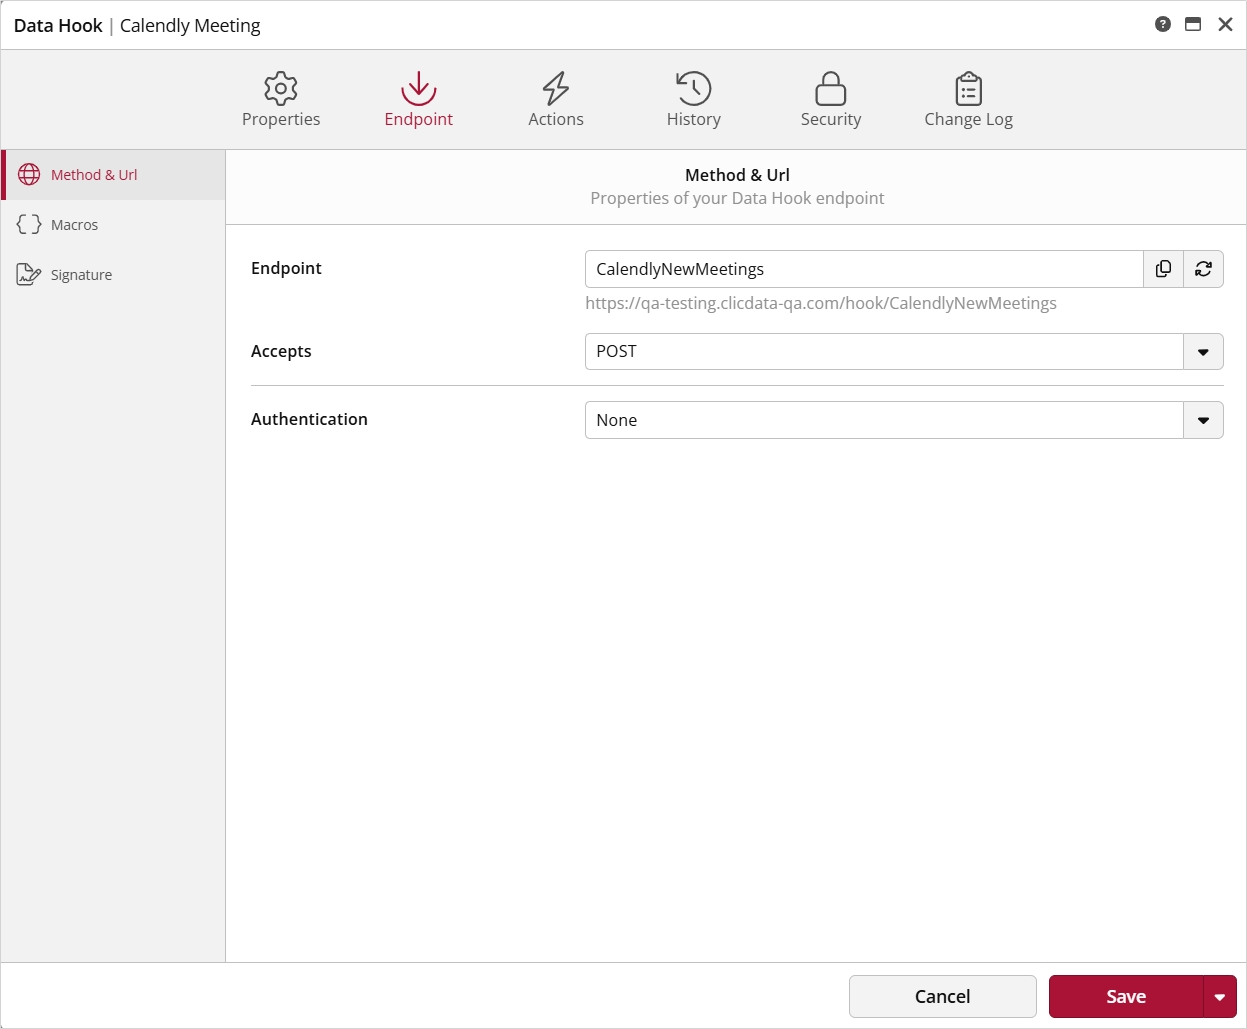Open the Actions lightning tab
Image resolution: width=1247 pixels, height=1029 pixels.
(x=556, y=100)
